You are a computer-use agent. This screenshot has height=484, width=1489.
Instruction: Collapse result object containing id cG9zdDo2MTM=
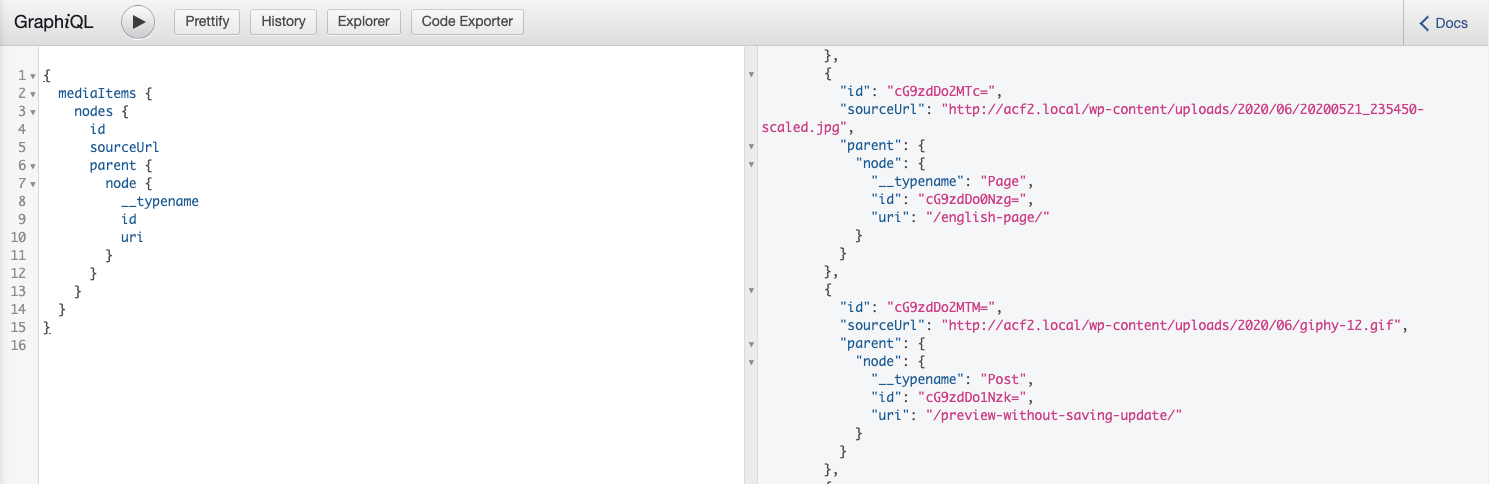point(751,290)
